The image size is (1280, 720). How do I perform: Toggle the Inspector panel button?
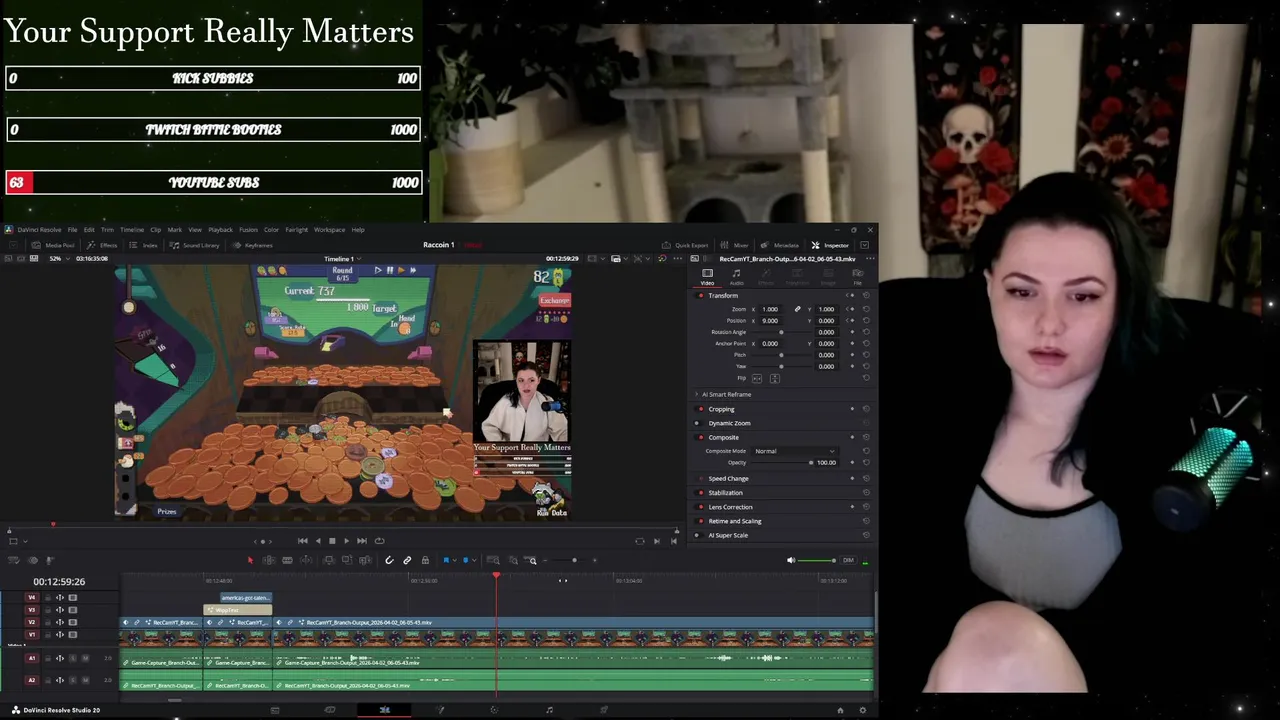pos(830,245)
